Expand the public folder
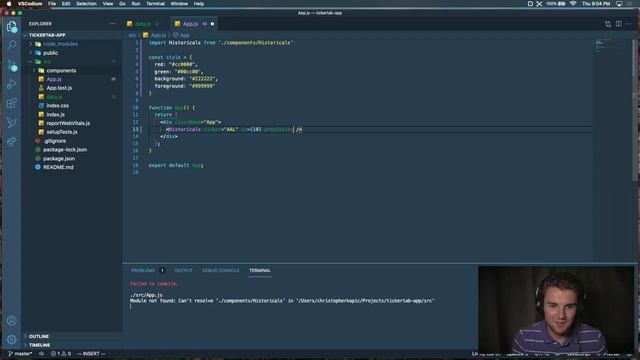 click(50, 53)
